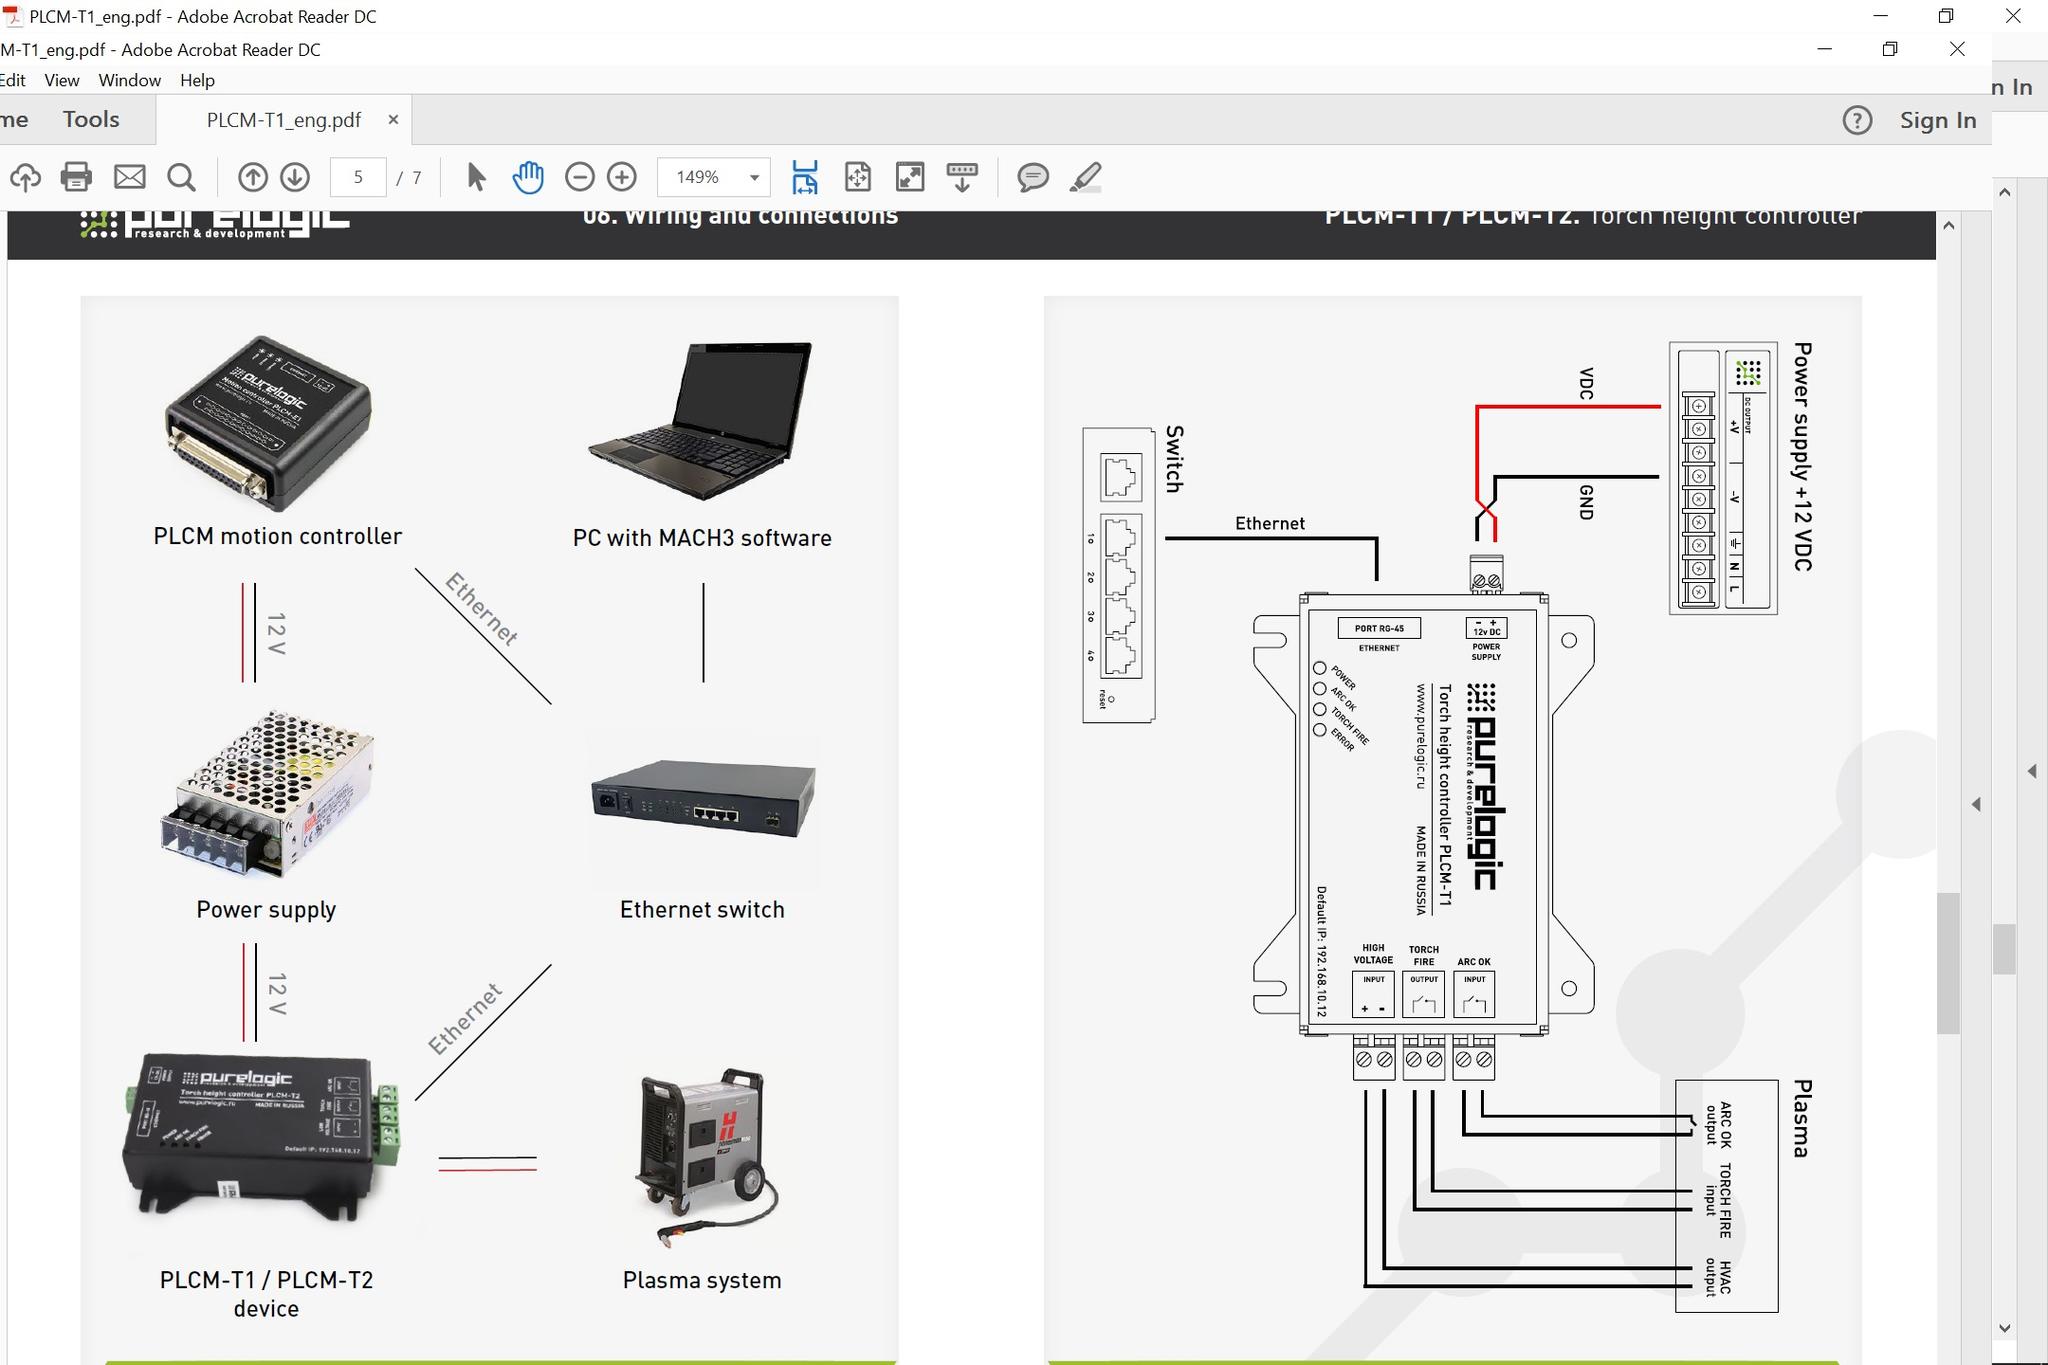Screen dimensions: 2048x1365
Task: Toggle full screen view mode
Action: click(x=909, y=177)
